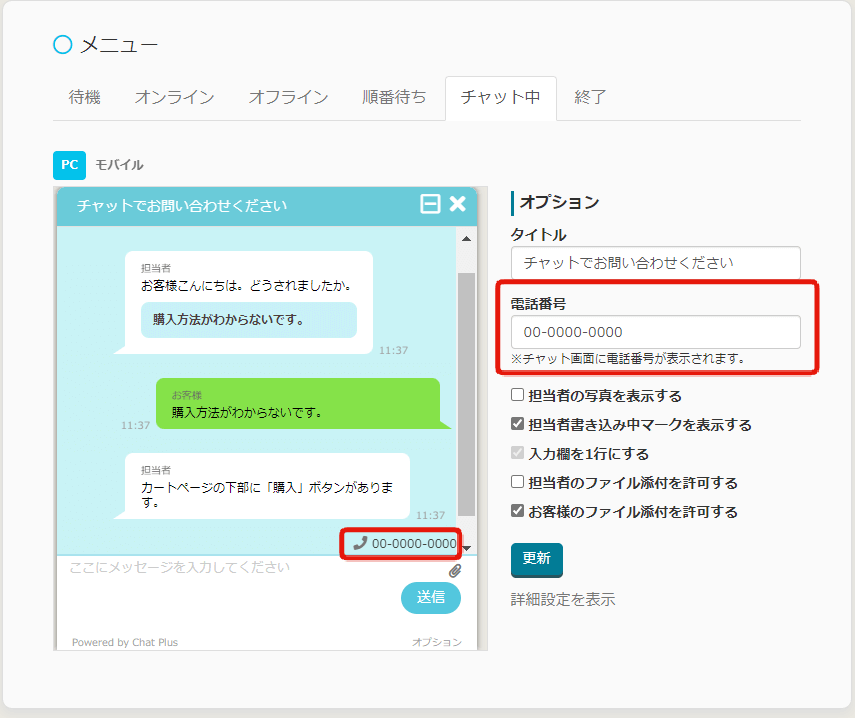Select the チャット中 tab
Viewport: 855px width, 718px height.
point(501,98)
